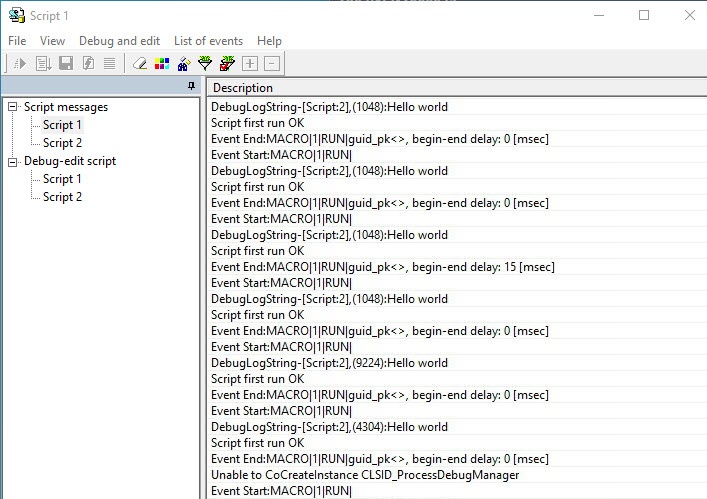Collapse the Debug-edit script tree node

[x=13, y=161]
